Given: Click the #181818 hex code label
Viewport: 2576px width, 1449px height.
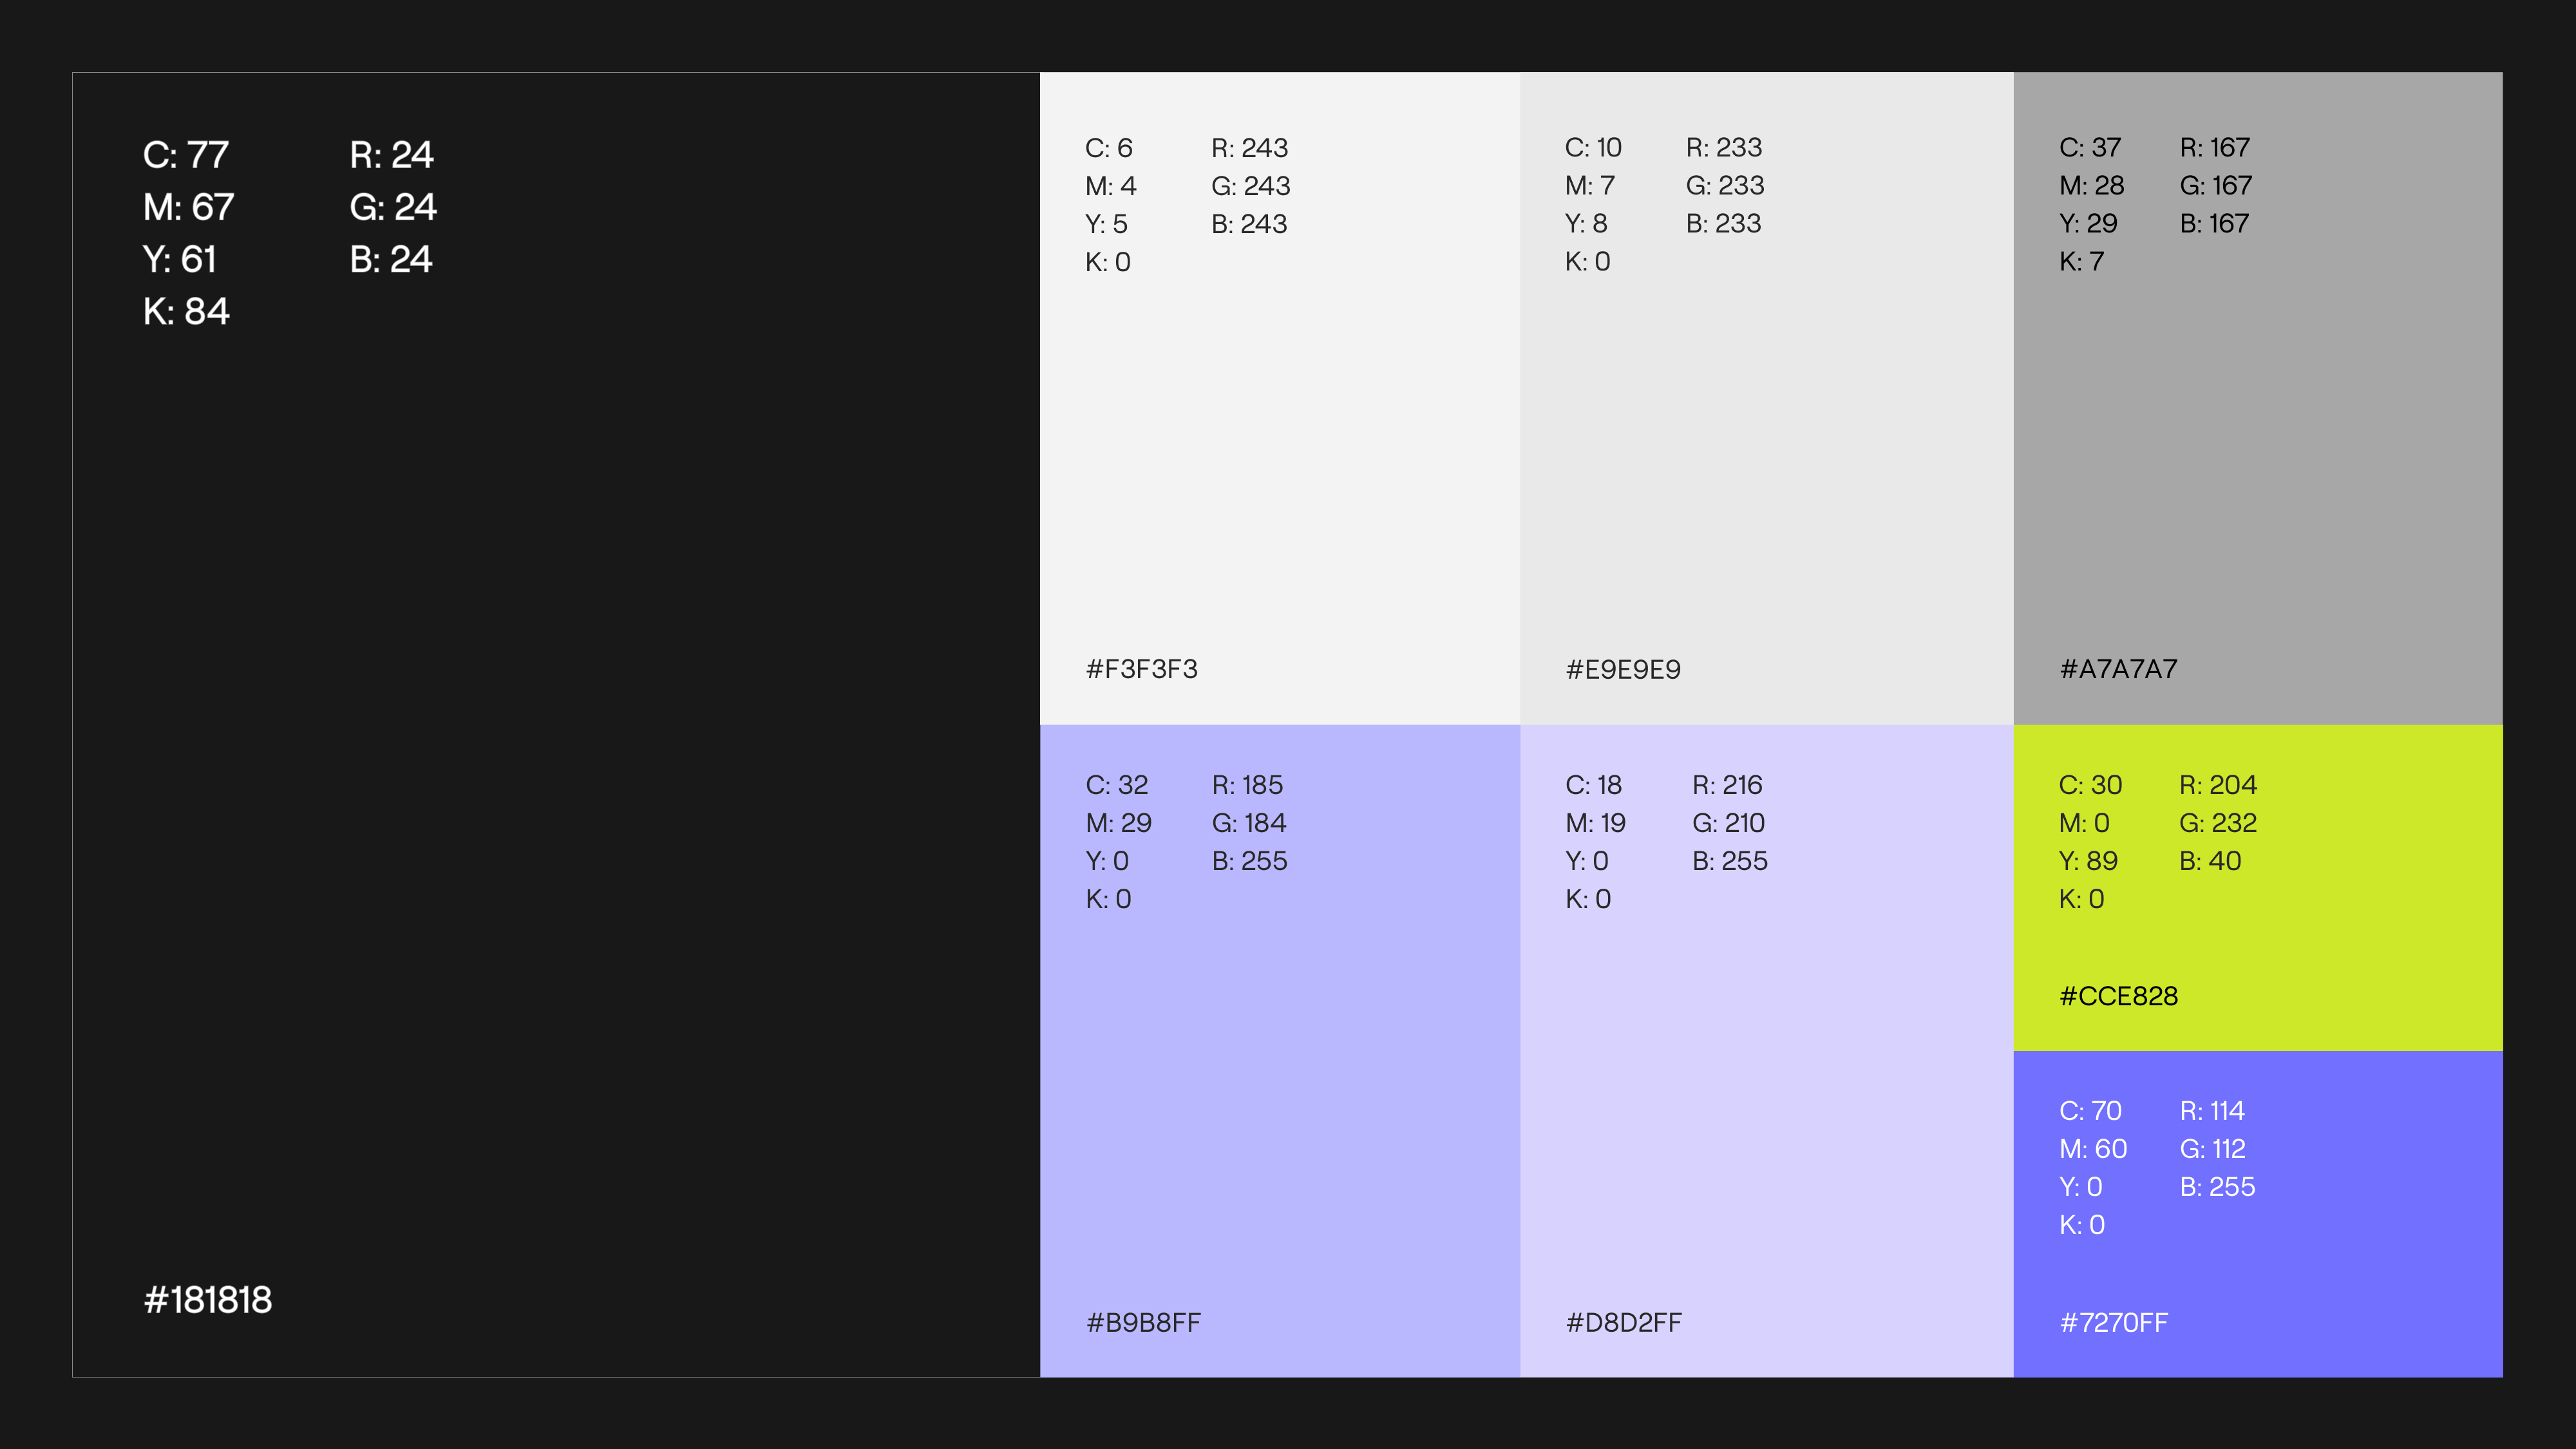Looking at the screenshot, I should (208, 1300).
